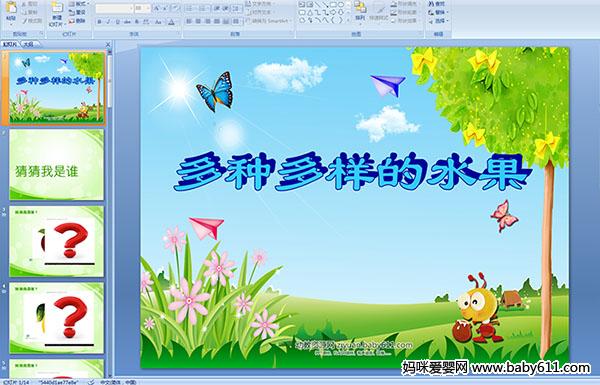Click the font color button
The image size is (600, 385).
(x=172, y=22)
